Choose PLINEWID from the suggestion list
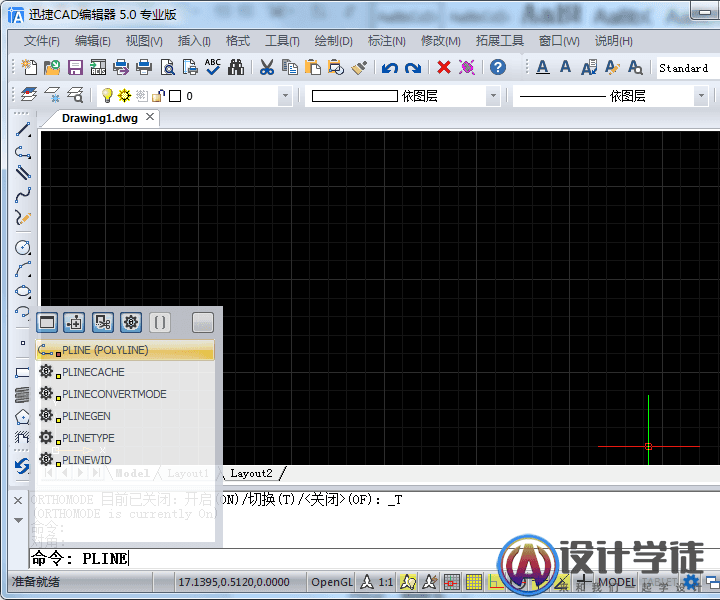This screenshot has height=600, width=720. pyautogui.click(x=125, y=460)
